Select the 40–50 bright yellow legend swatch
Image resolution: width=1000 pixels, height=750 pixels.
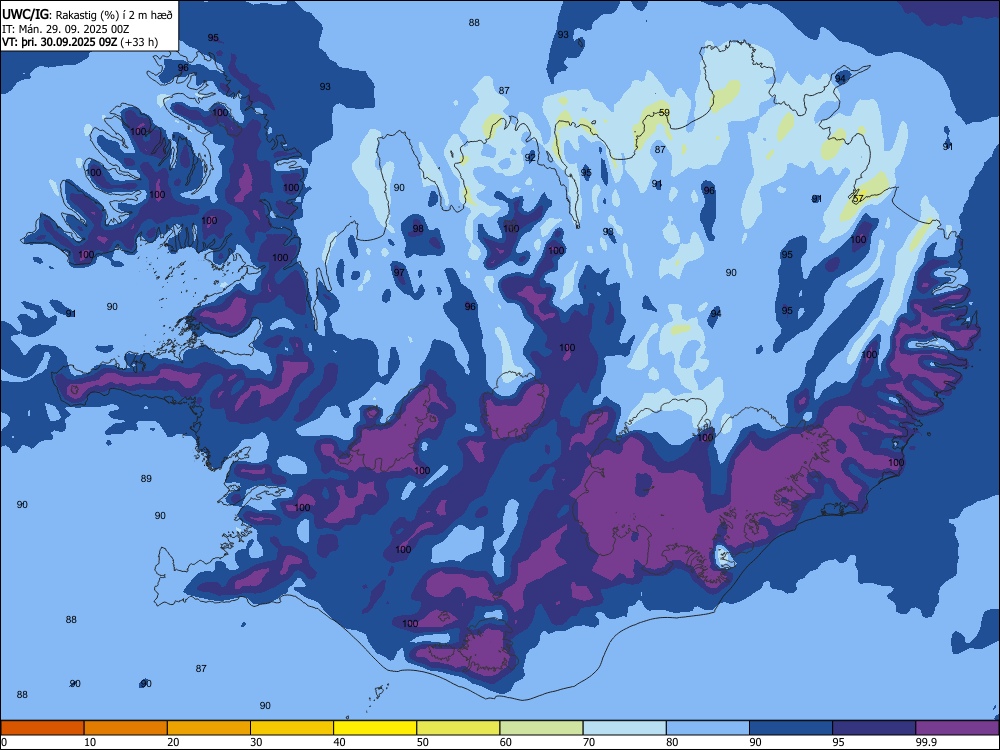[375, 728]
